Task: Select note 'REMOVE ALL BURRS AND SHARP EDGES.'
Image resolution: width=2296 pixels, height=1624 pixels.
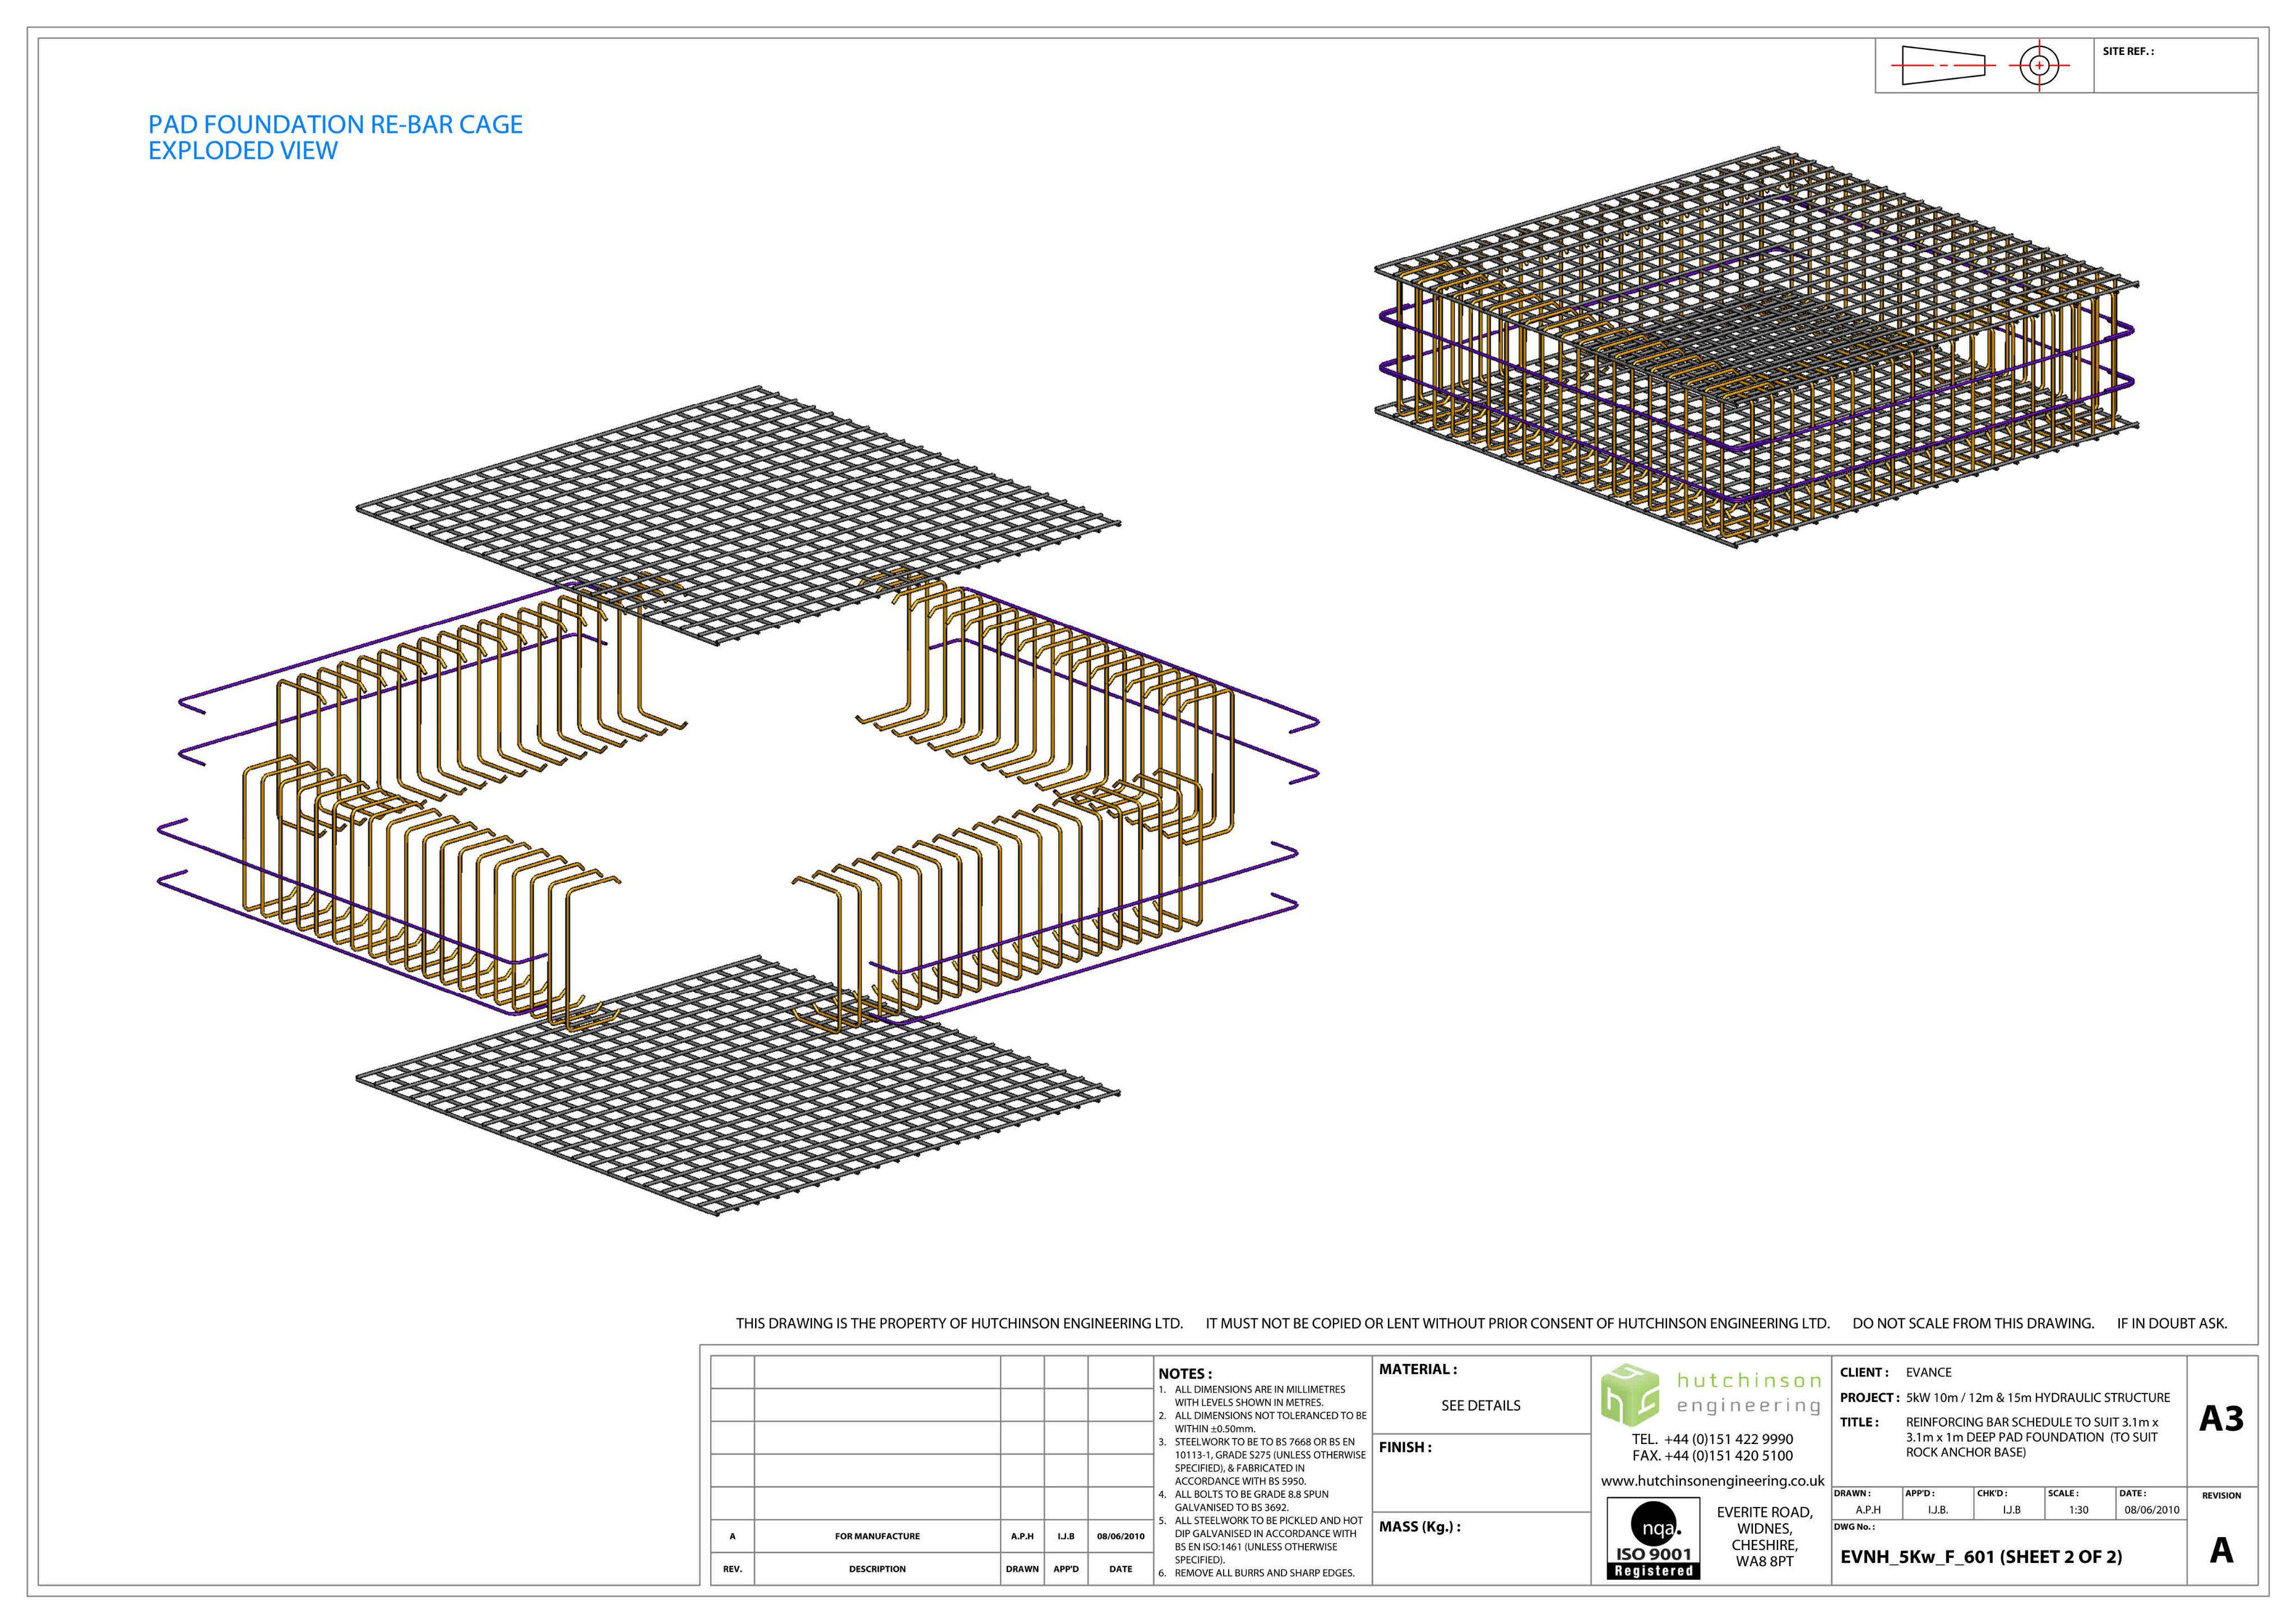Action: coord(1264,1573)
